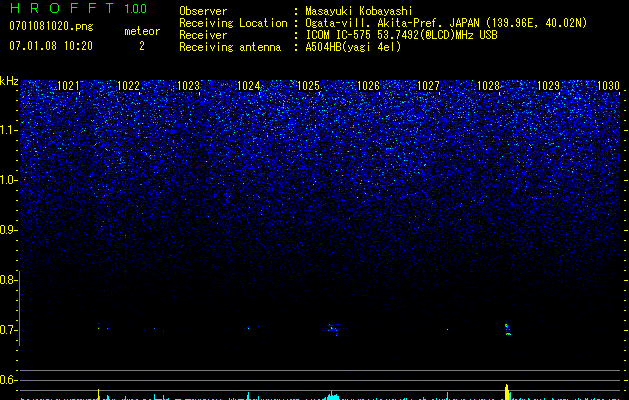Click time marker 1021
Screen dimensions: 629x400
[x=69, y=86]
